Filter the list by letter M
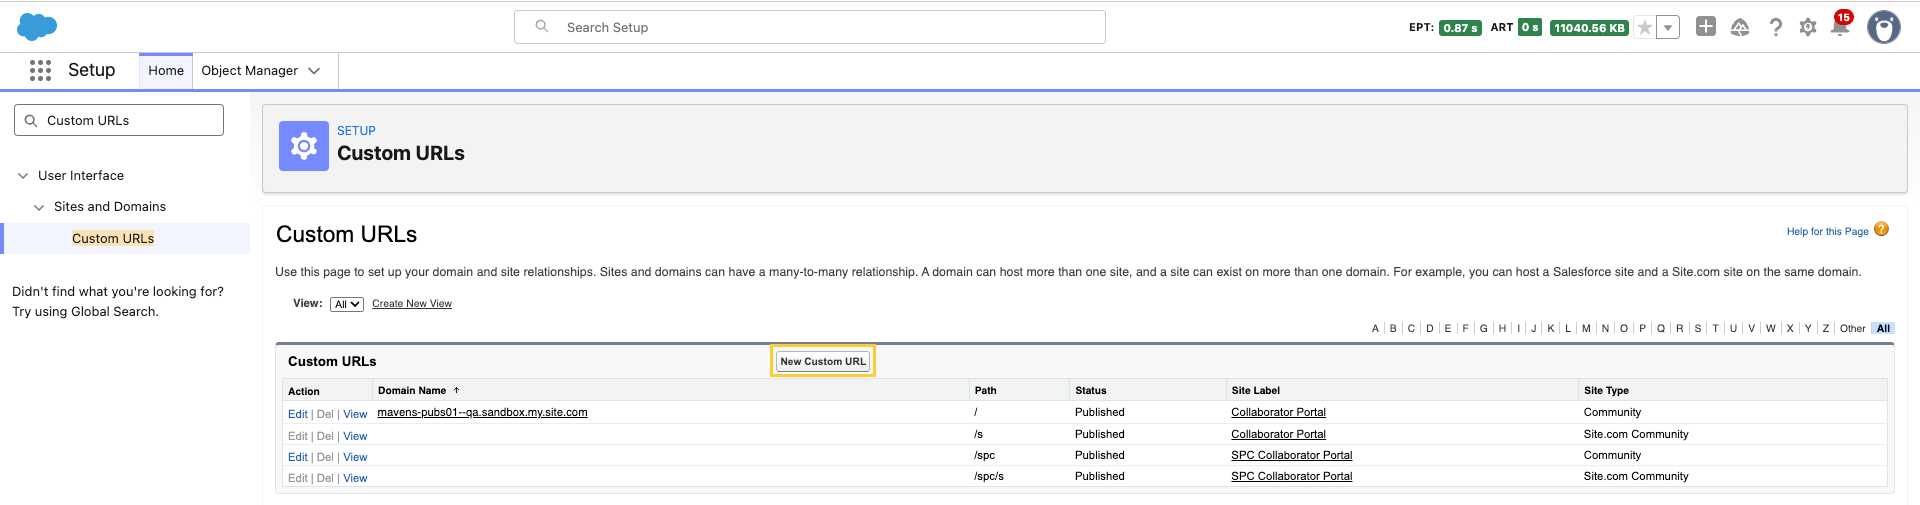Screen dimensions: 1920x505 pos(1586,328)
